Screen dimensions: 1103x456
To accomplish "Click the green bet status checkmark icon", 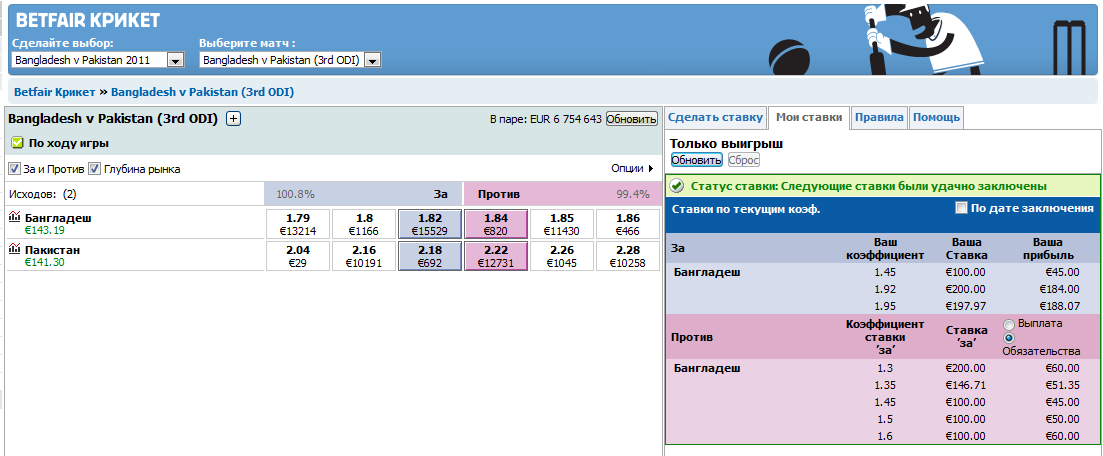I will tap(677, 186).
